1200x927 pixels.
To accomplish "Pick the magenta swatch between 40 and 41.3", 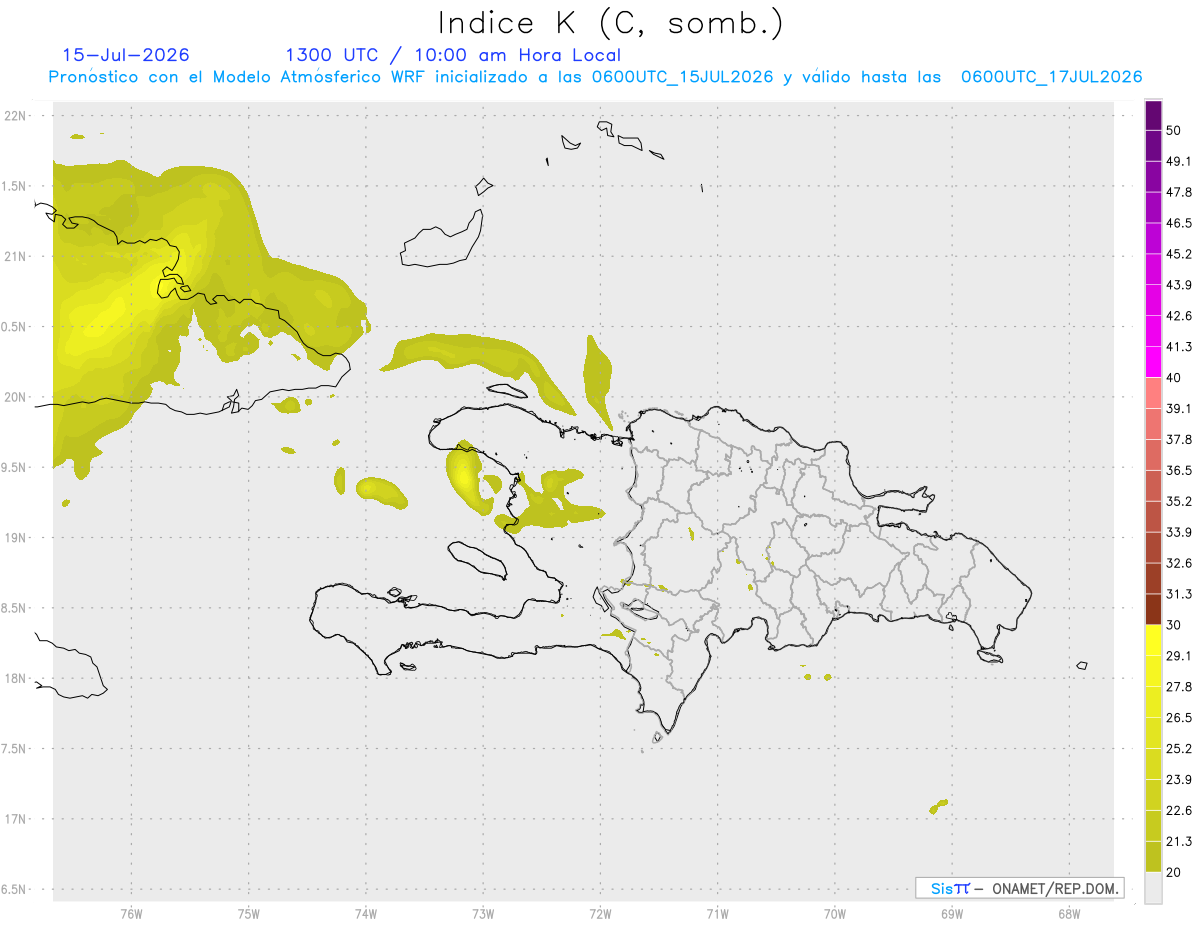I will [1153, 362].
